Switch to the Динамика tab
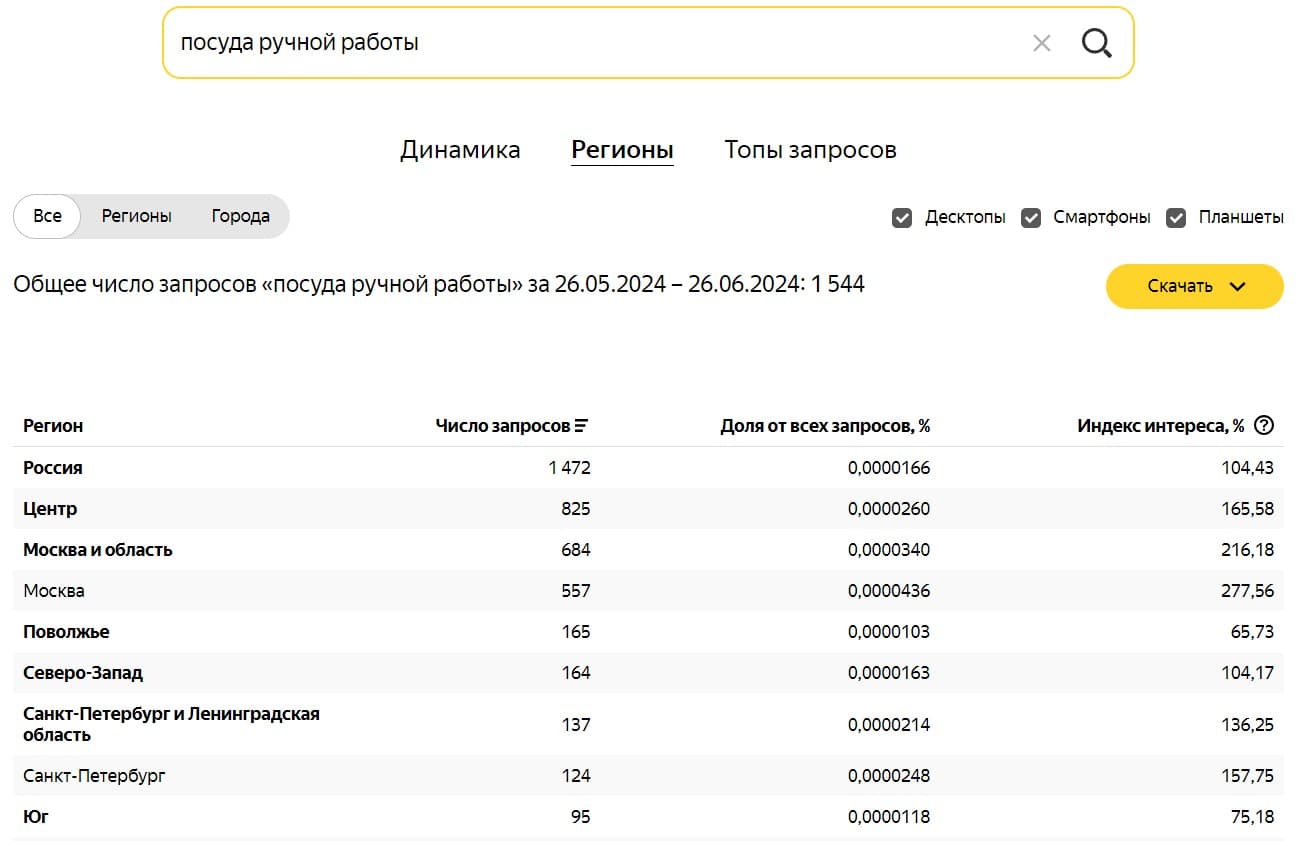 (460, 150)
